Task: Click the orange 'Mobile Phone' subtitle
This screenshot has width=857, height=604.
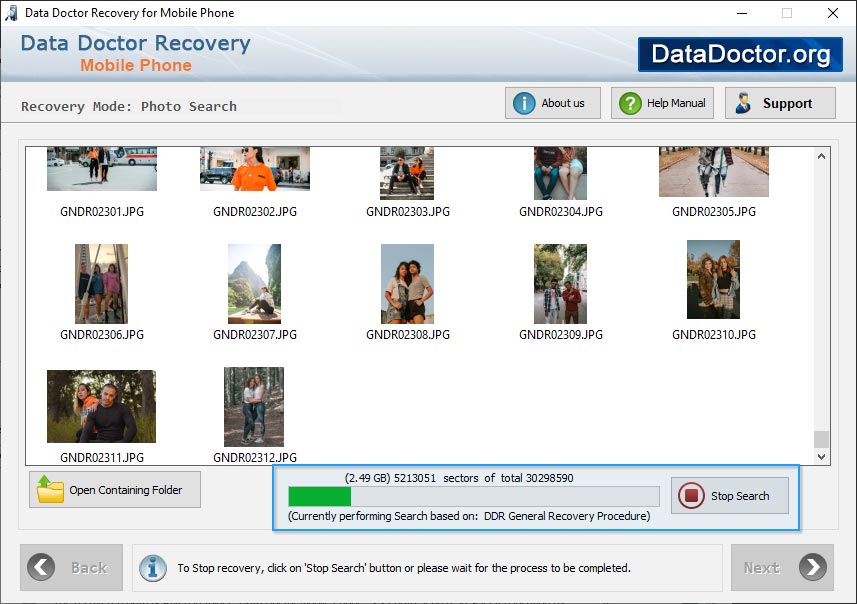Action: pyautogui.click(x=136, y=65)
